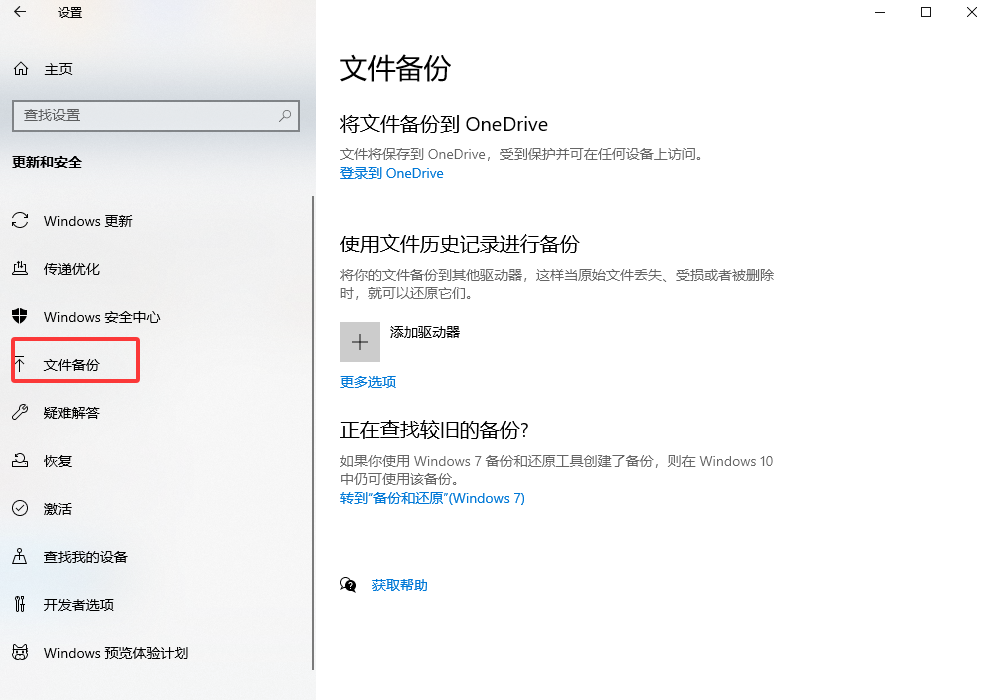The height and width of the screenshot is (700, 991).
Task: Open the 登录到 OneDrive link
Action: pyautogui.click(x=391, y=173)
